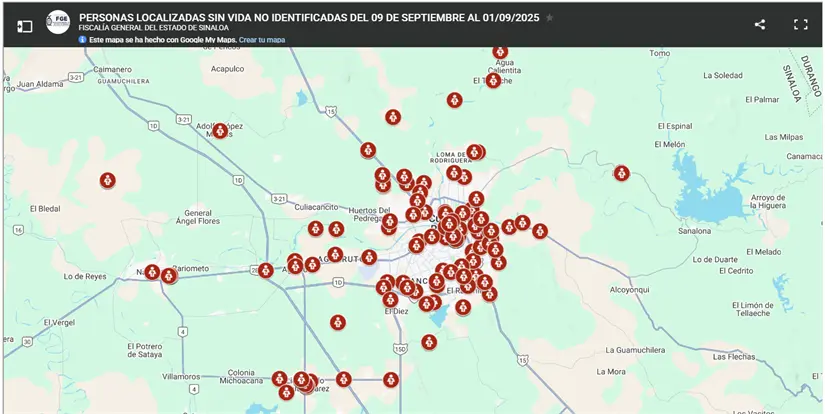Select the marker on highway 280 shield
Screen dimensions: 825x414
pyautogui.click(x=266, y=271)
